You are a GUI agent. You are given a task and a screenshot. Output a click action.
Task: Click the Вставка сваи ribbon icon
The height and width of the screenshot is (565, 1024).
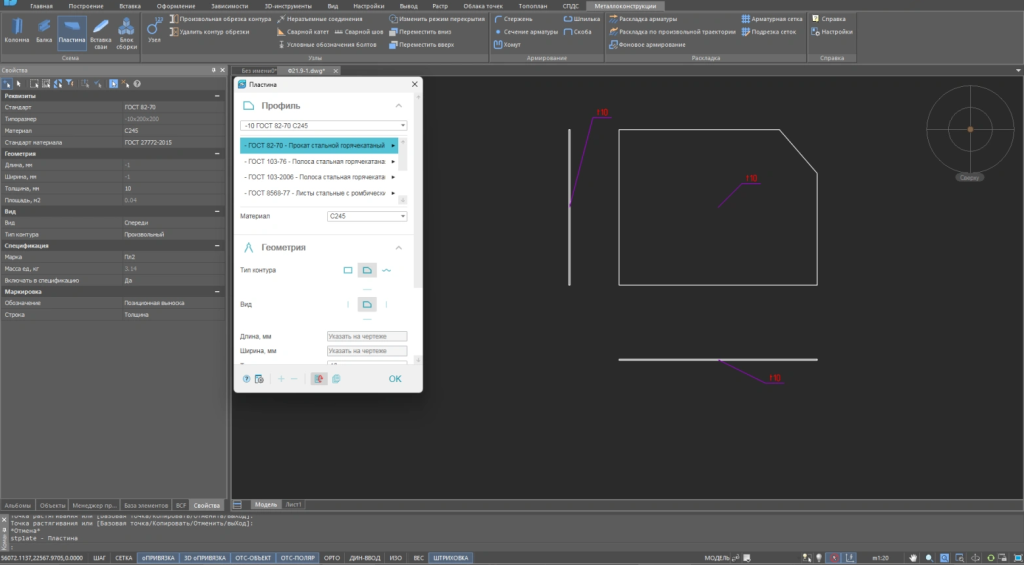pyautogui.click(x=100, y=30)
